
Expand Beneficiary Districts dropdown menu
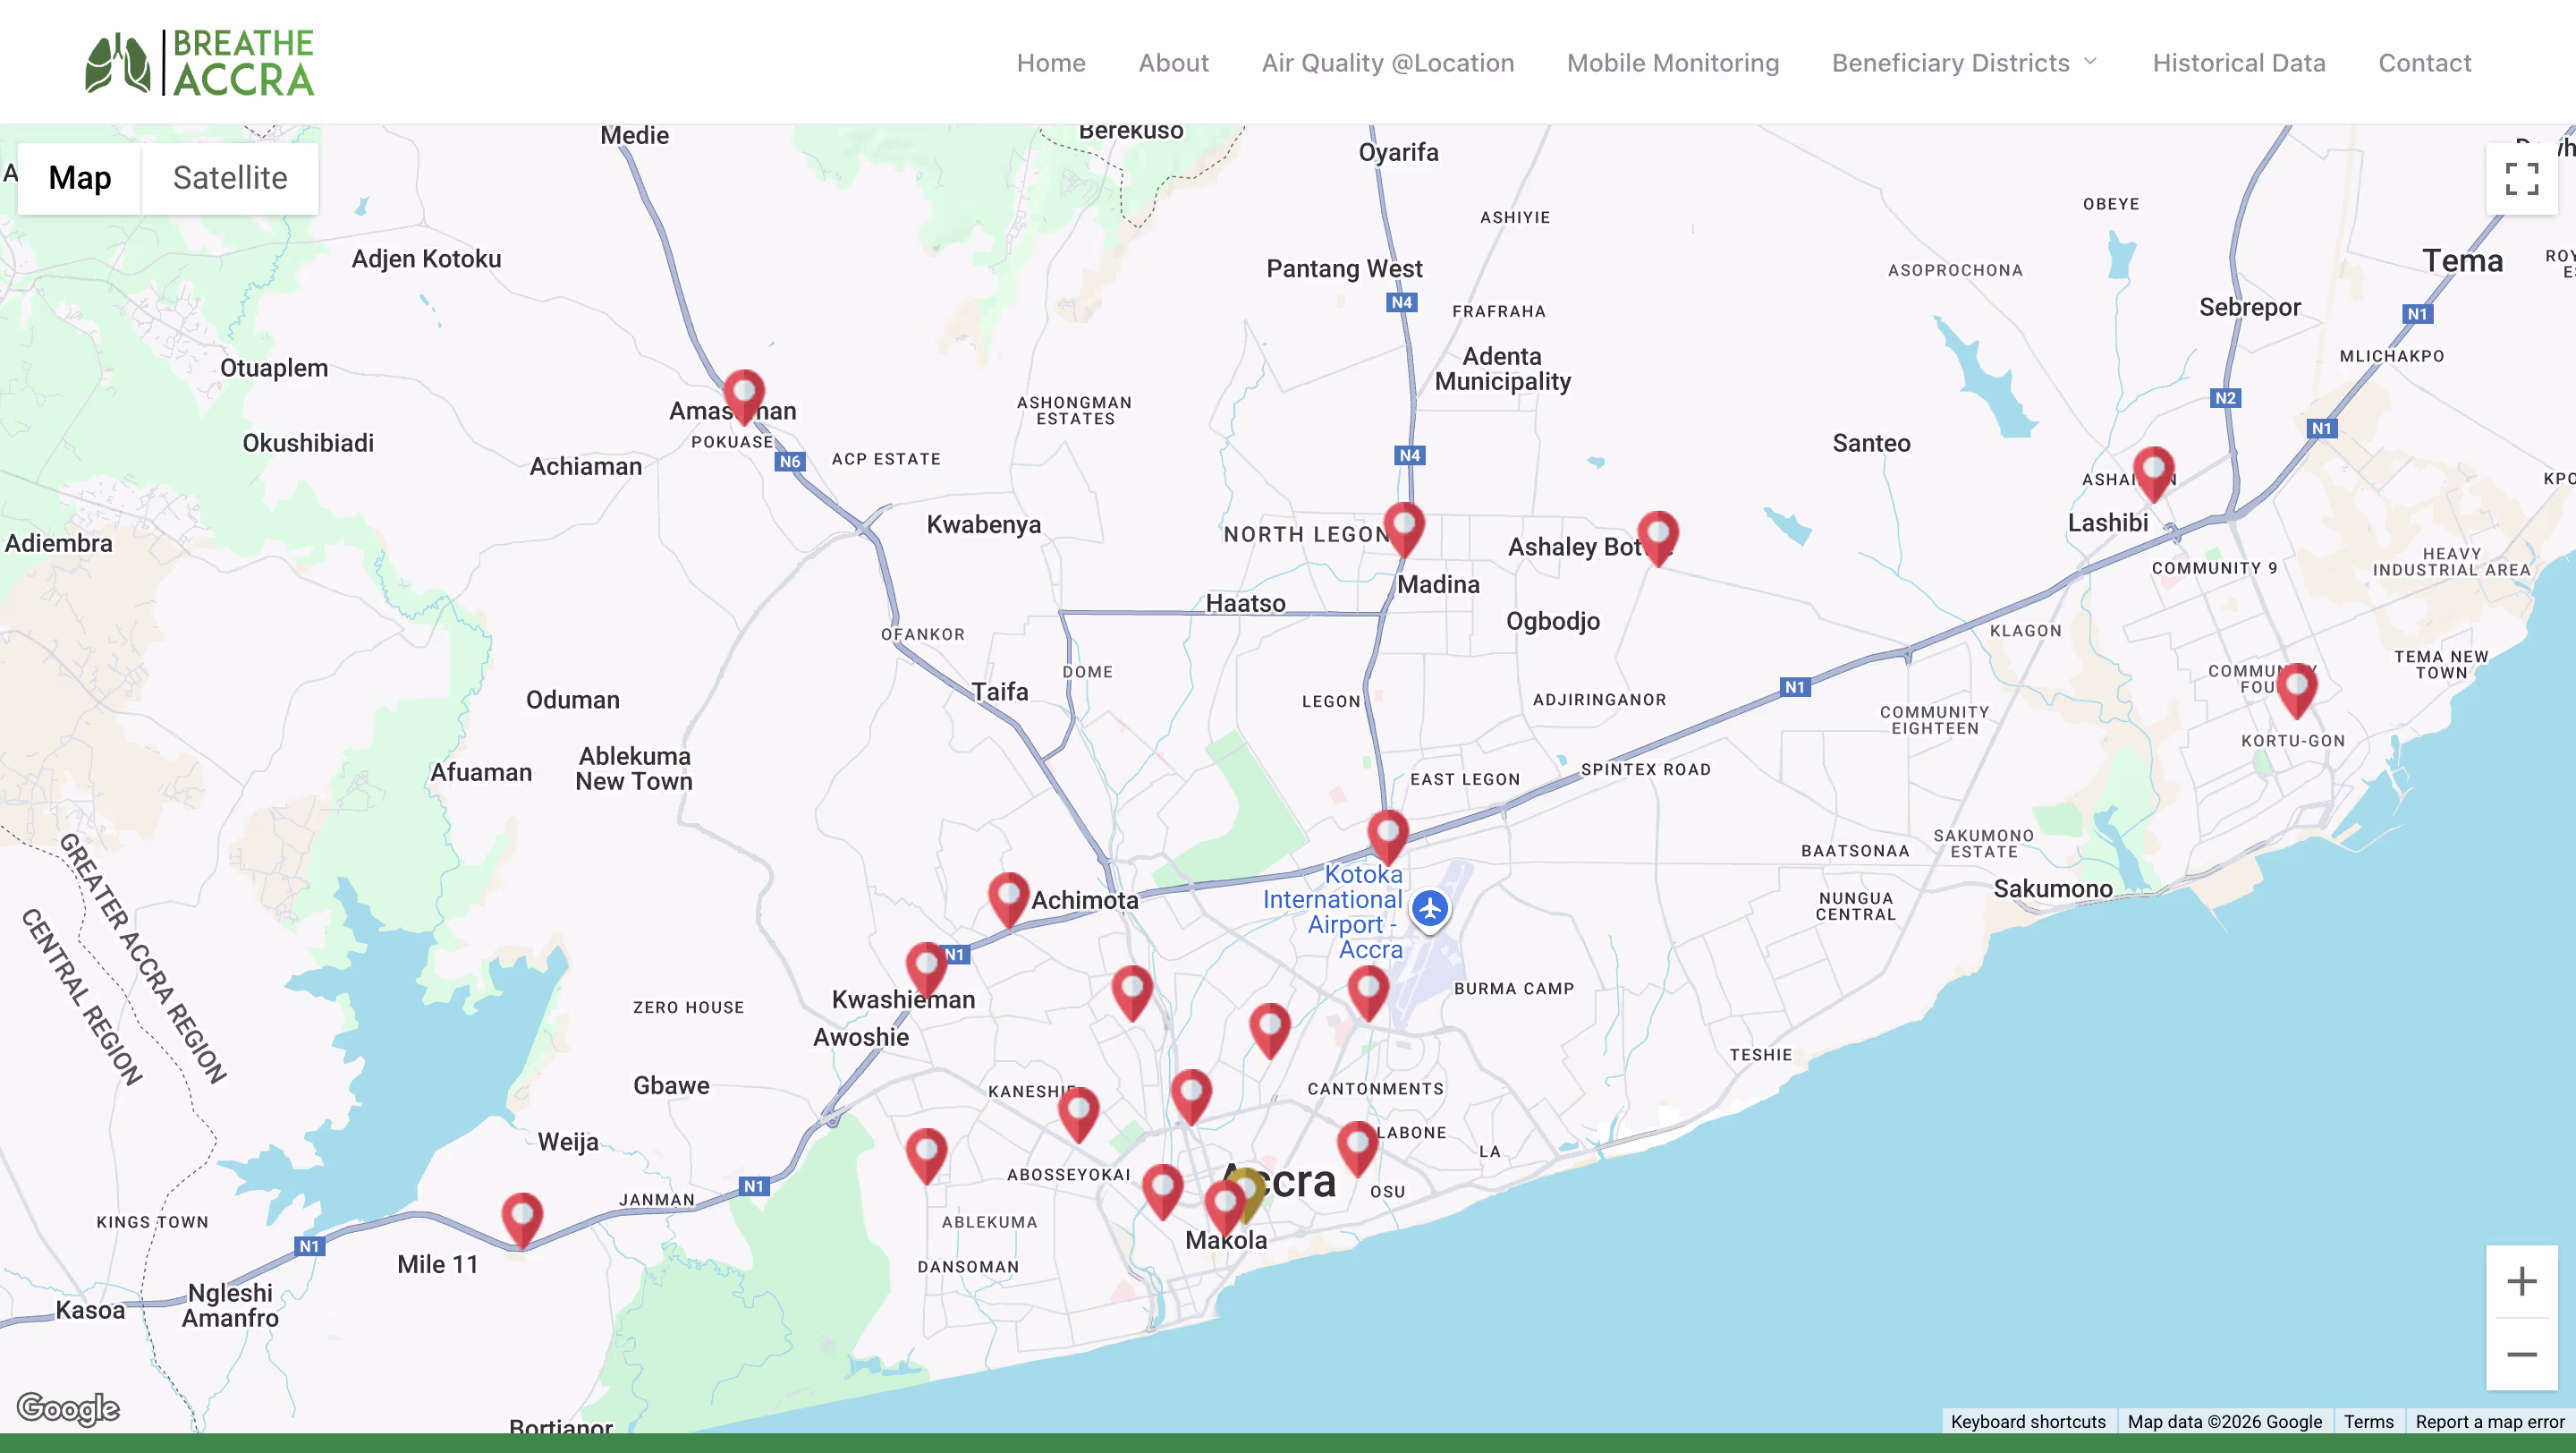pyautogui.click(x=1964, y=63)
